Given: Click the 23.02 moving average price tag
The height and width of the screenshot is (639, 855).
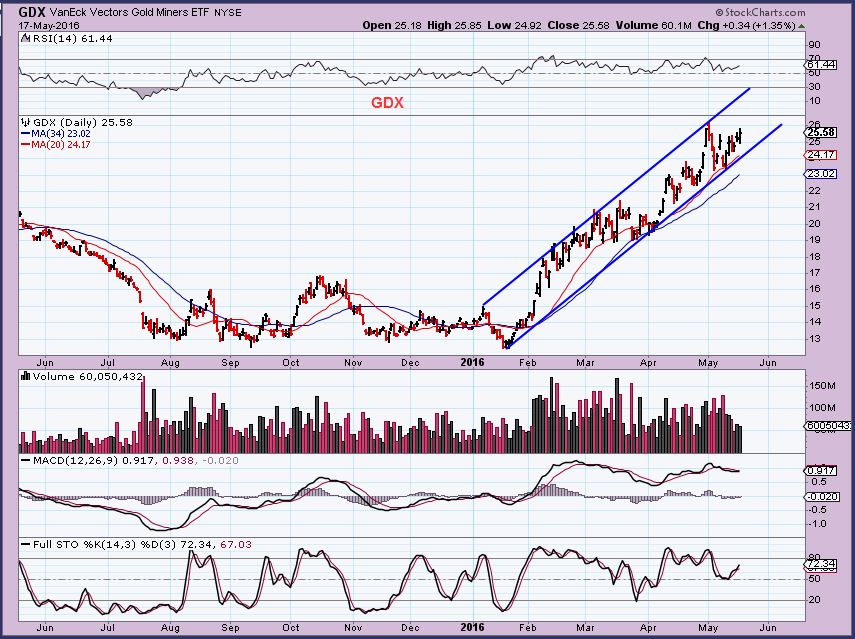Looking at the screenshot, I should [x=821, y=174].
